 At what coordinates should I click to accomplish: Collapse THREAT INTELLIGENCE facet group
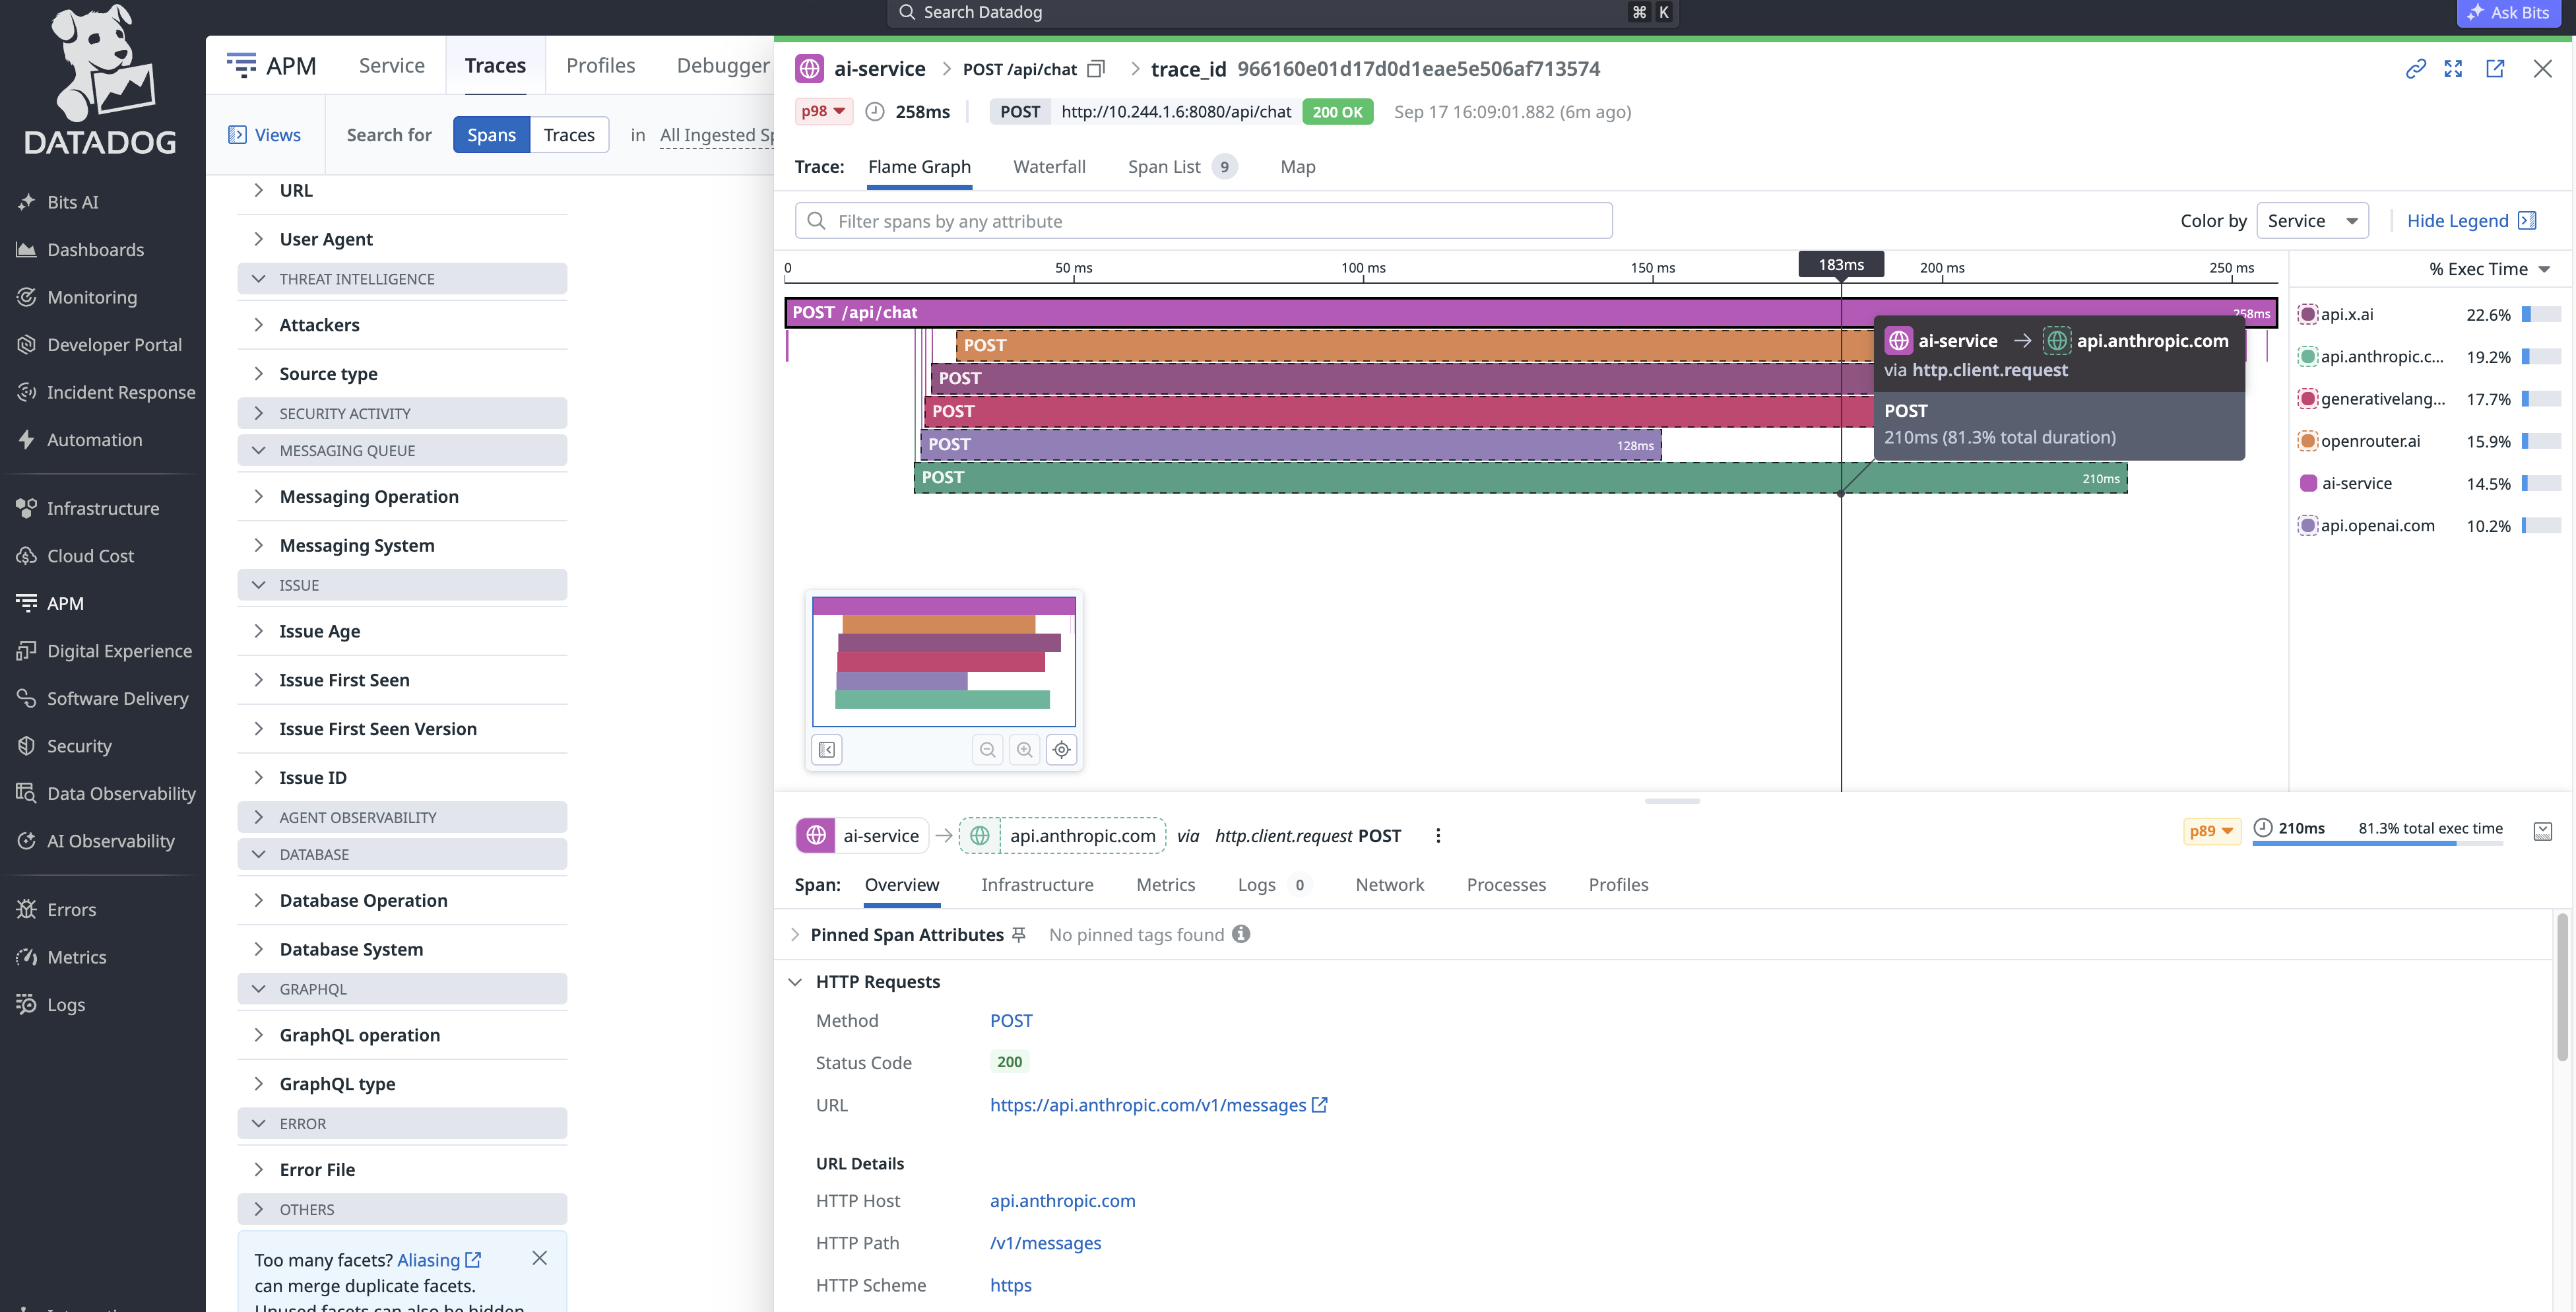(x=402, y=279)
